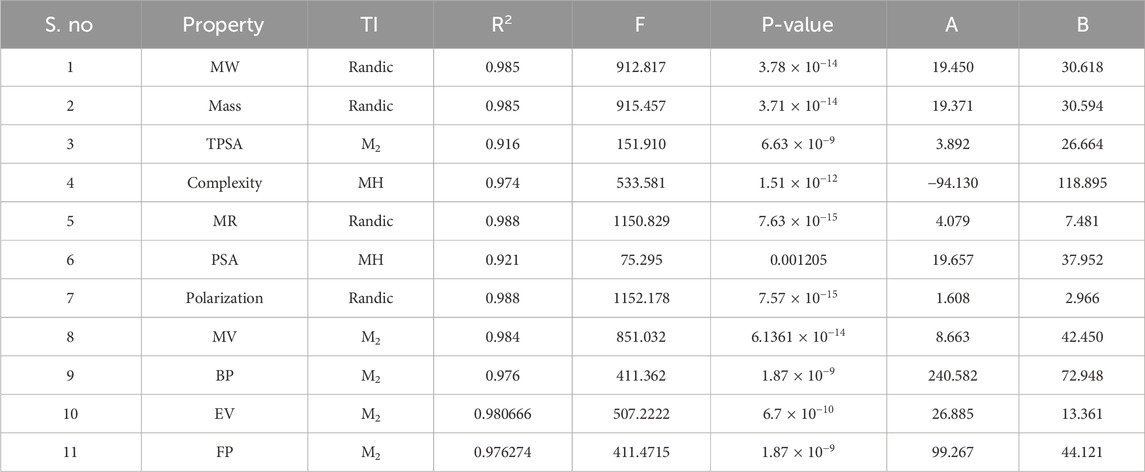Click the 'Property' column header
This screenshot has height=472, width=1145.
pyautogui.click(x=222, y=25)
